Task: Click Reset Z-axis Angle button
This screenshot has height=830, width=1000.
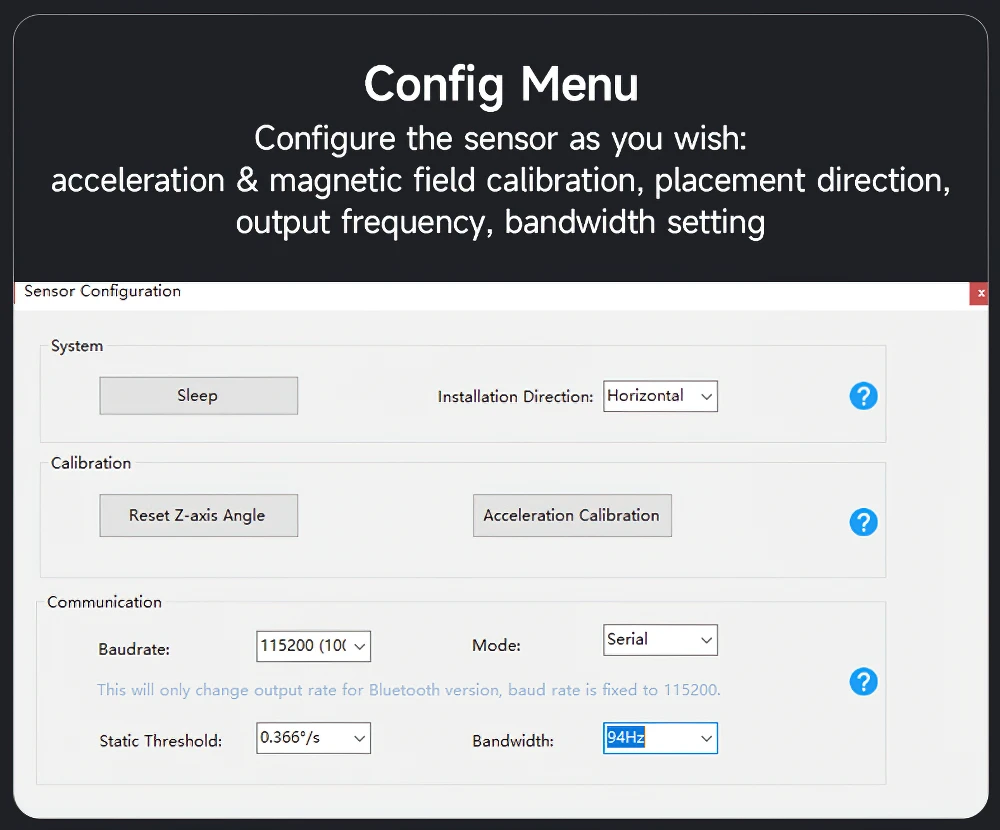Action: click(x=198, y=515)
